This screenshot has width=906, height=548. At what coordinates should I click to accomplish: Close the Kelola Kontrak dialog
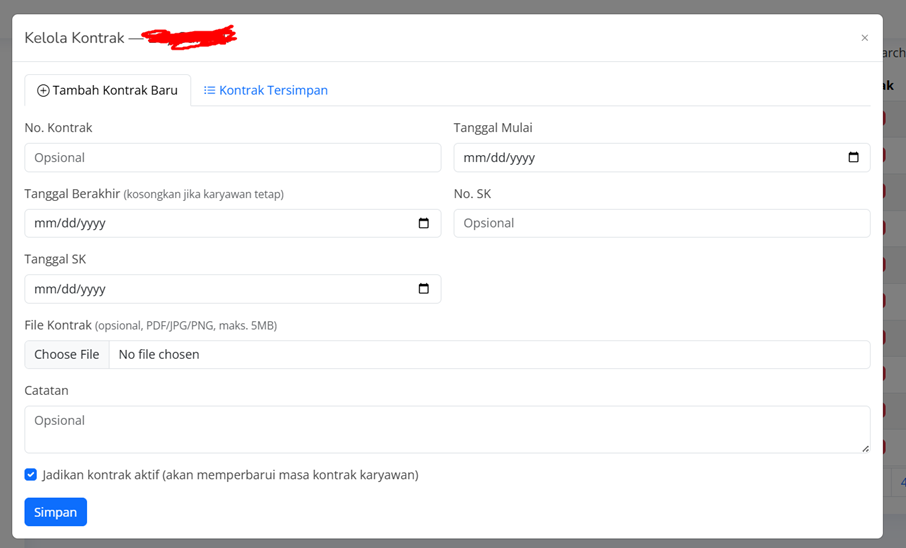(864, 38)
